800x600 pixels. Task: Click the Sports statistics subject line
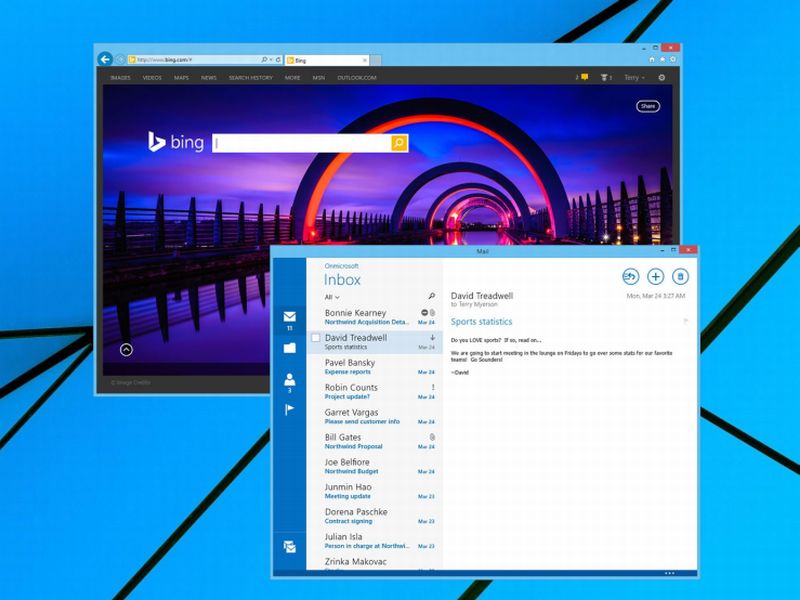pyautogui.click(x=481, y=321)
